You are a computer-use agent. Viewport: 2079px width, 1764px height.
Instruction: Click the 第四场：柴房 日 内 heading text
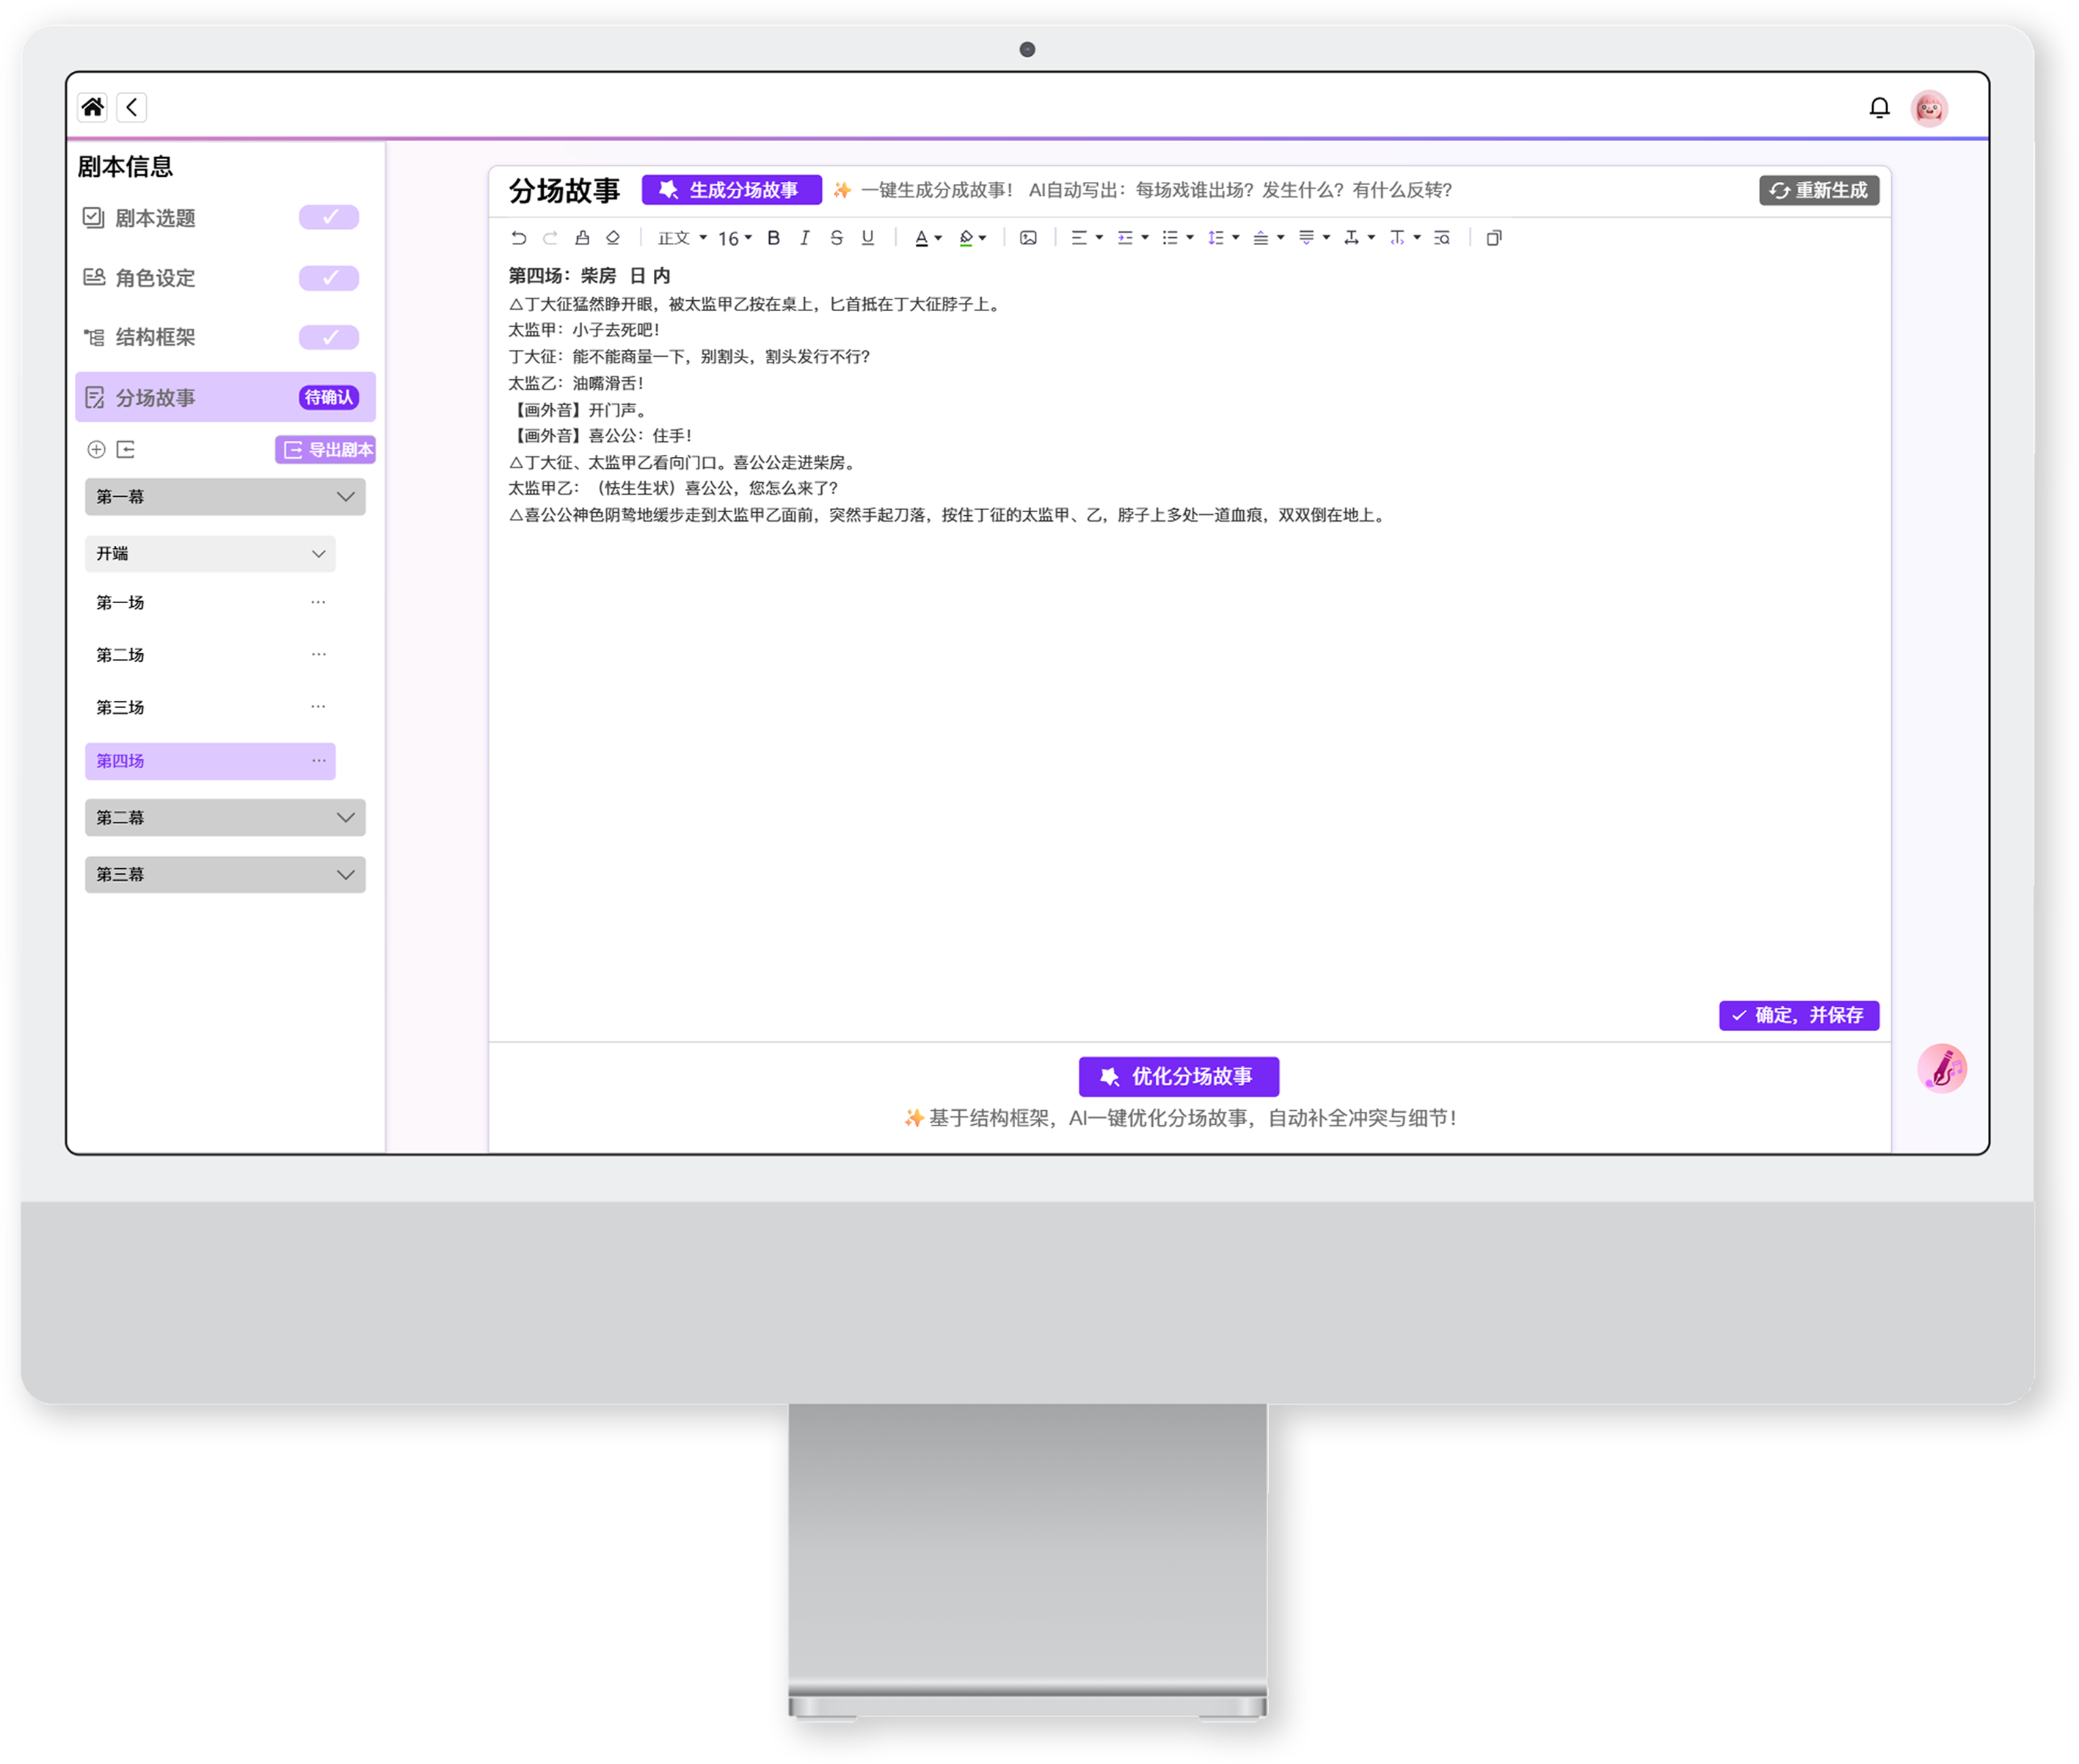[x=589, y=276]
